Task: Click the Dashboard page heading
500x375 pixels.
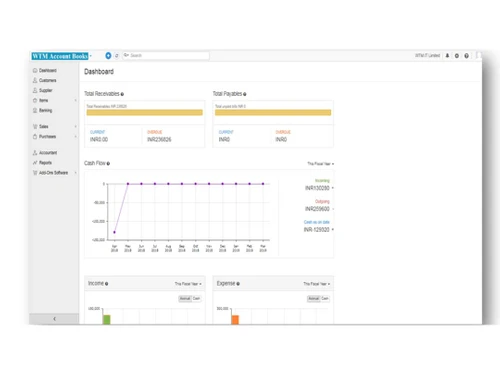Action: click(x=99, y=72)
